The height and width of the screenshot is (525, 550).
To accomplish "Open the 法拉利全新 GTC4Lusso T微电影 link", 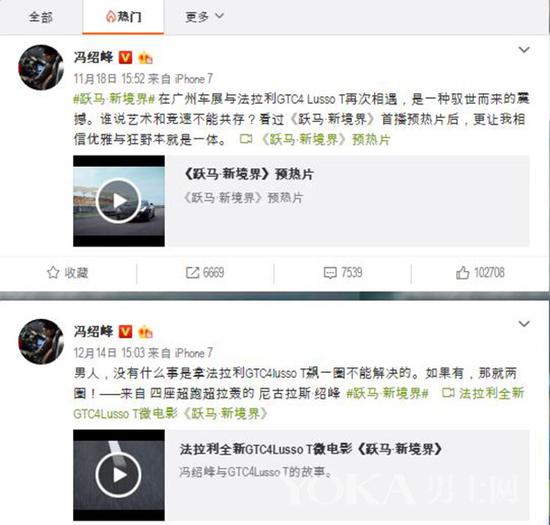I will coord(299,403).
